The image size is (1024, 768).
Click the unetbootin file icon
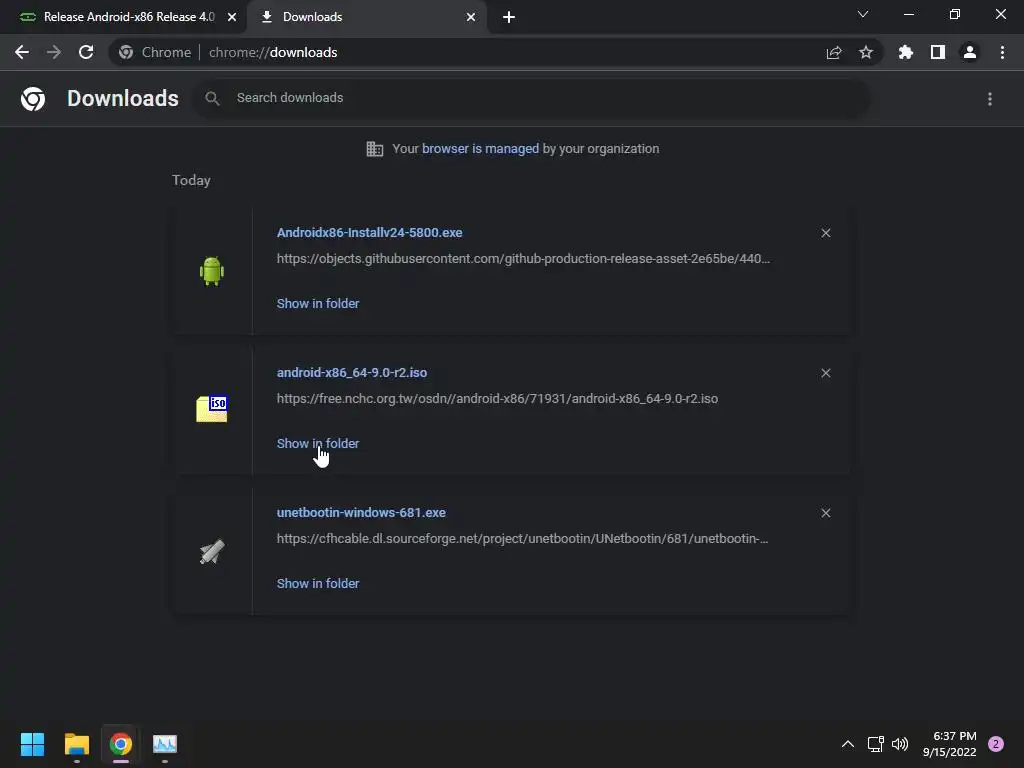[212, 552]
